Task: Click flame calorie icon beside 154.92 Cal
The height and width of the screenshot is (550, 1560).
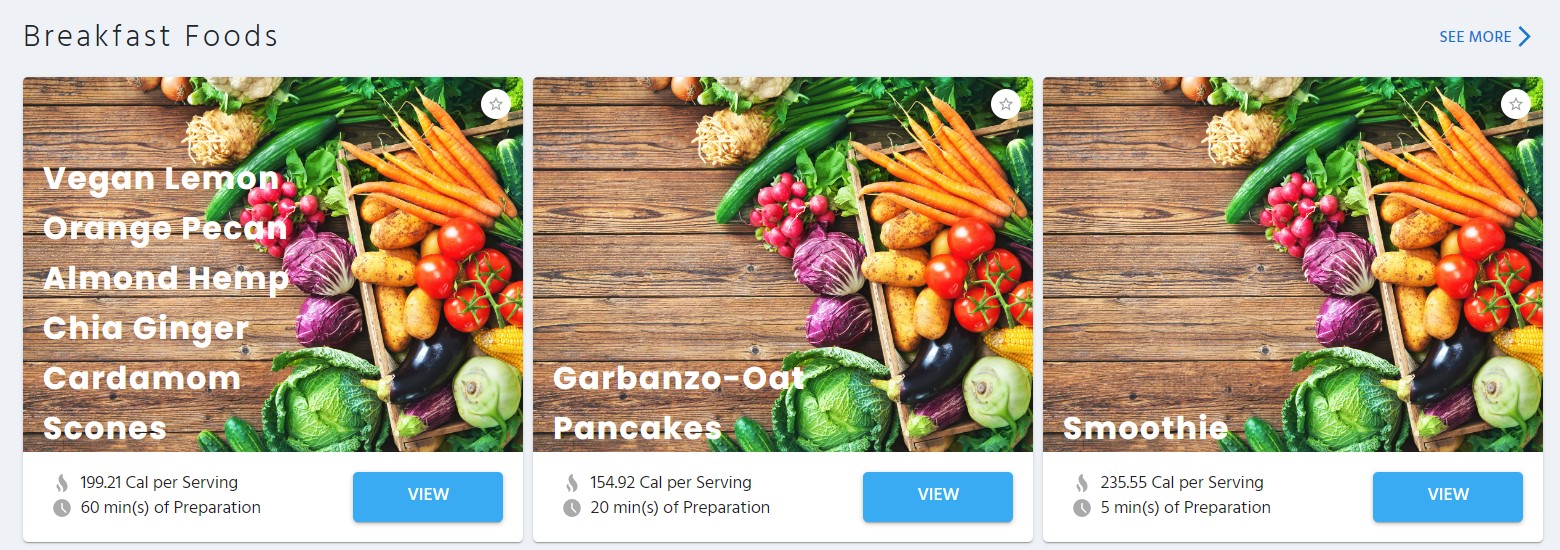Action: tap(572, 483)
